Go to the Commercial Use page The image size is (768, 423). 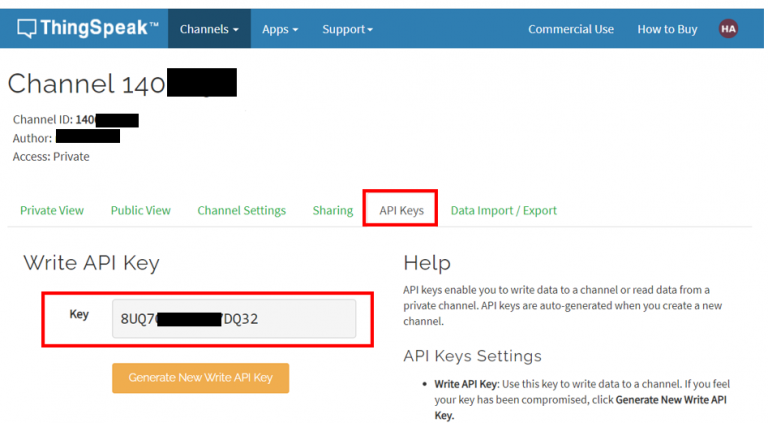(571, 29)
